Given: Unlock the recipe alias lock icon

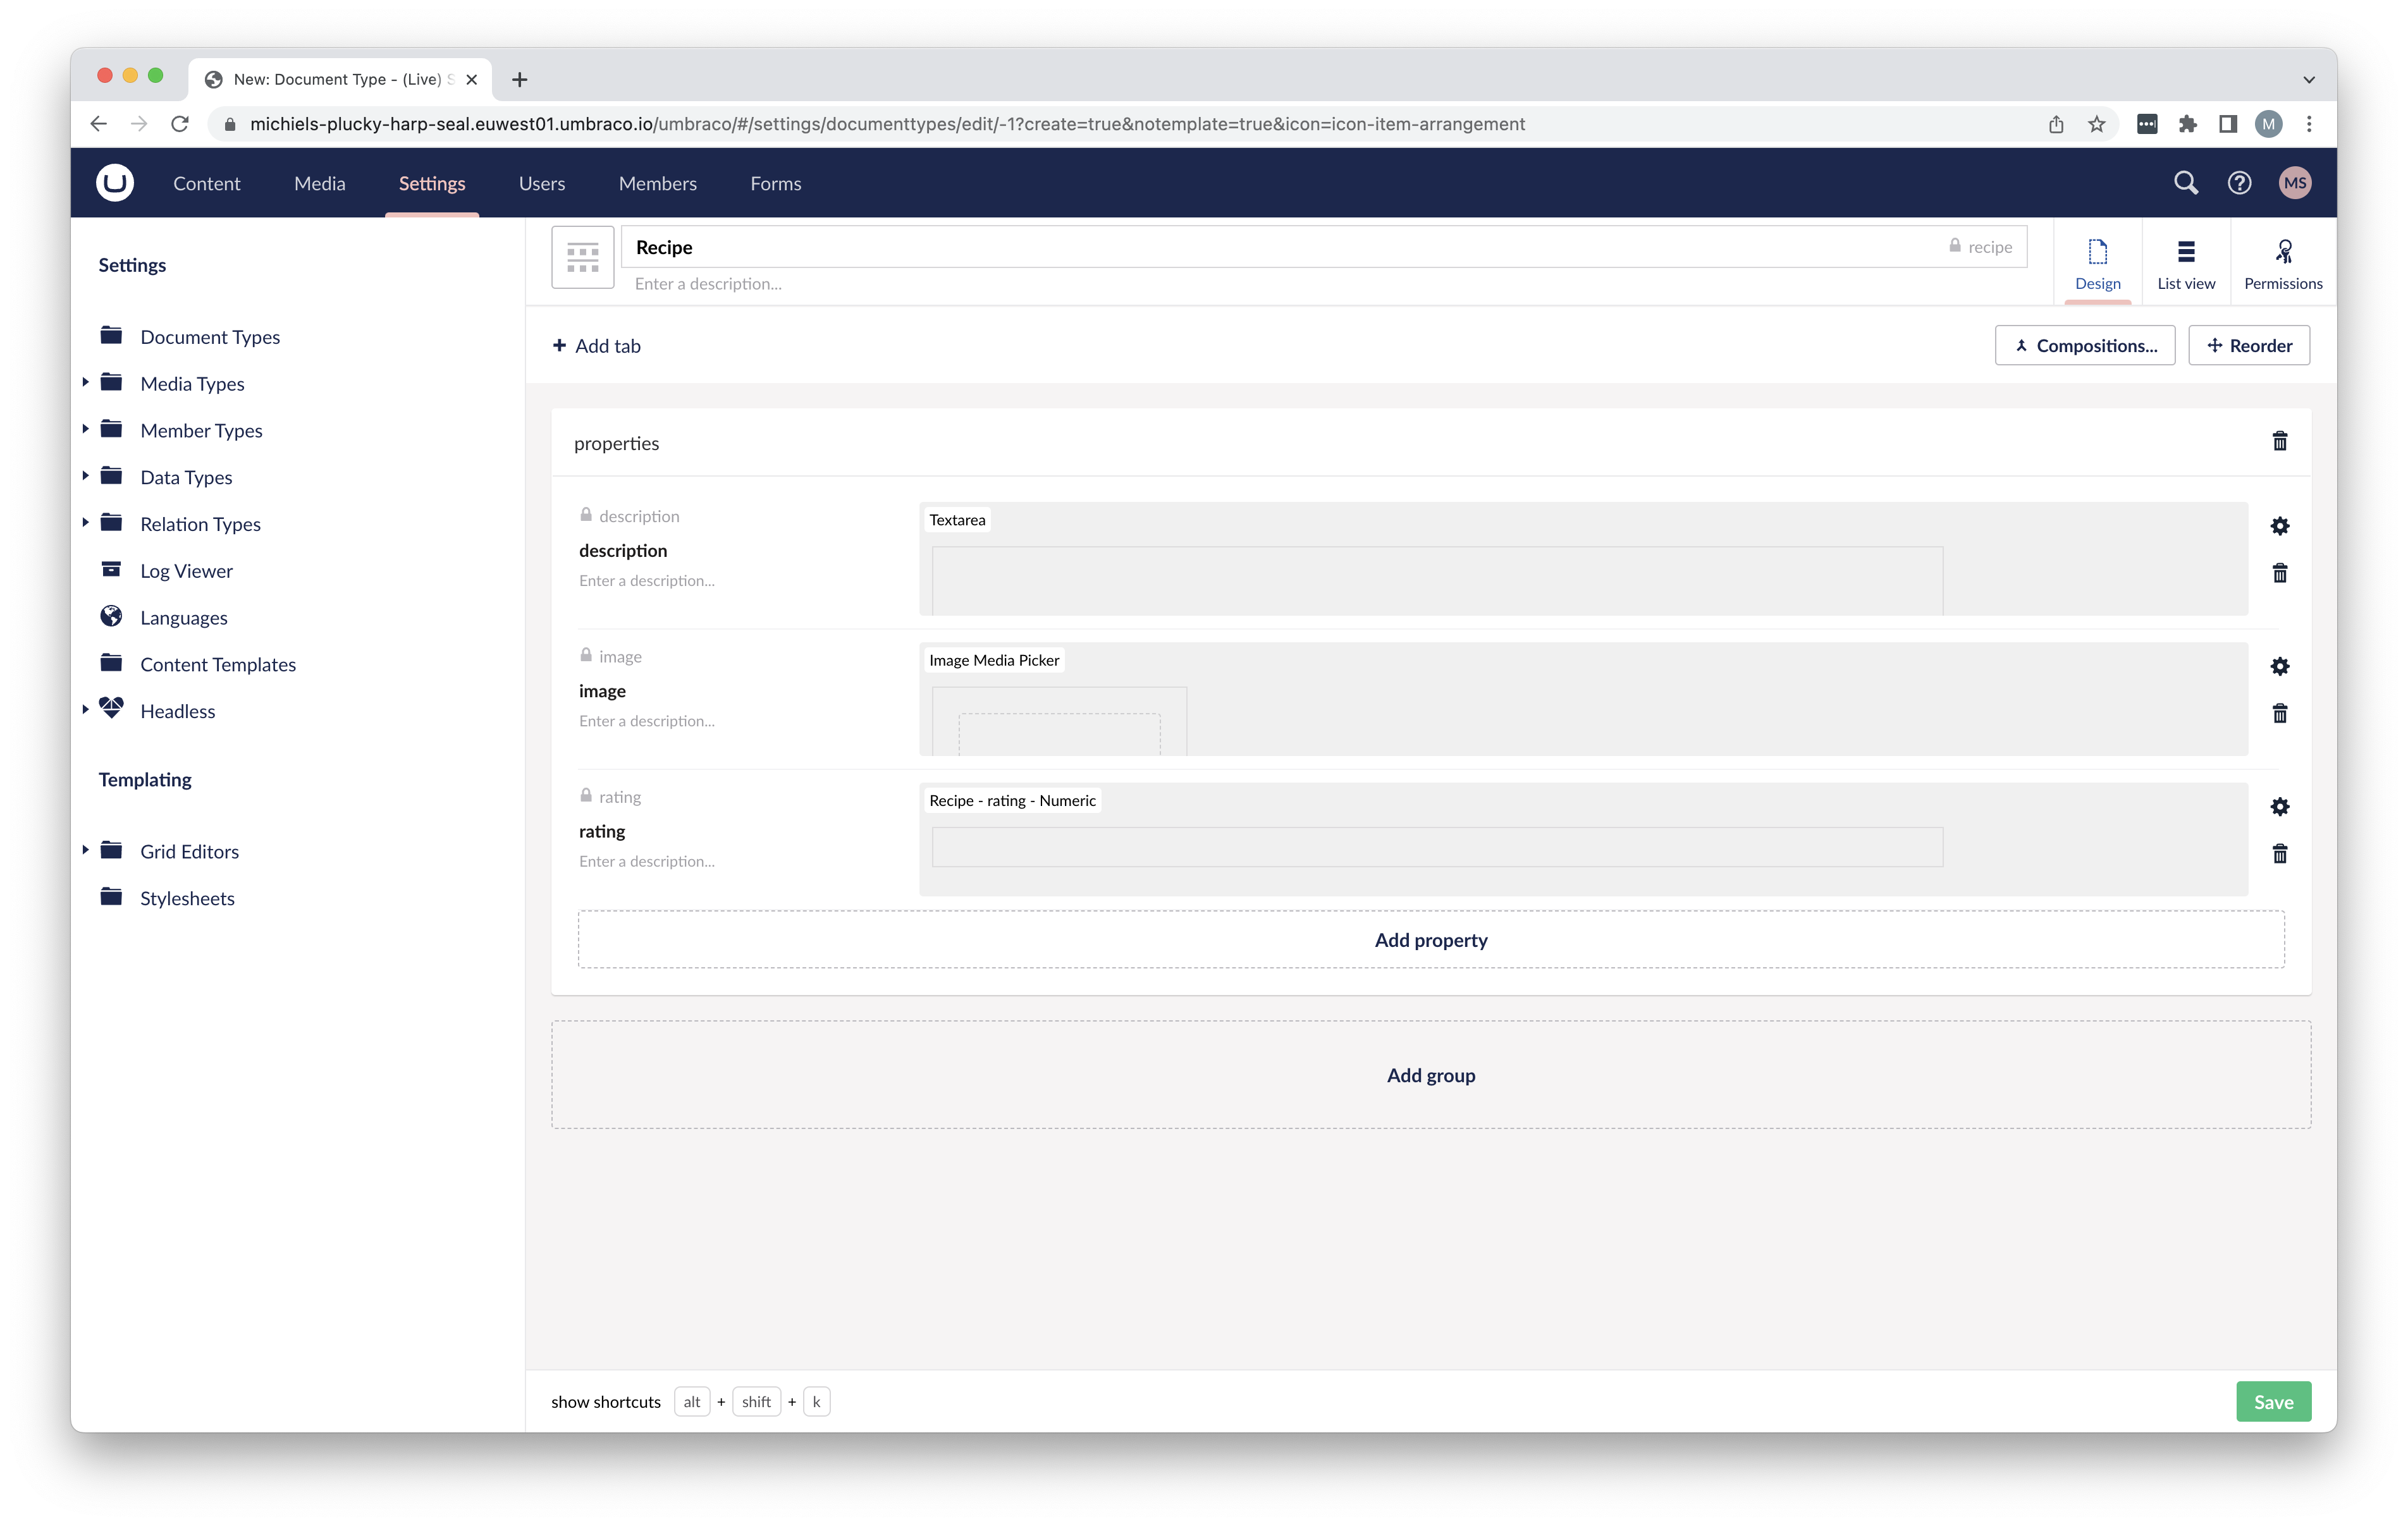Looking at the screenshot, I should point(1954,246).
